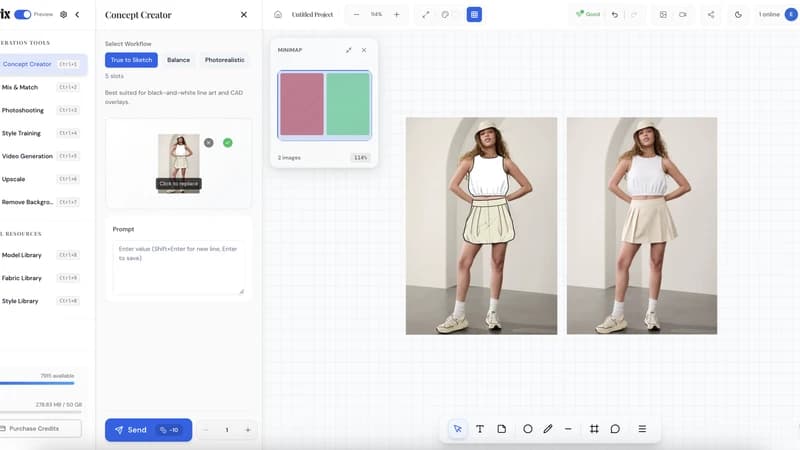Toggle the Preview switch

point(22,14)
